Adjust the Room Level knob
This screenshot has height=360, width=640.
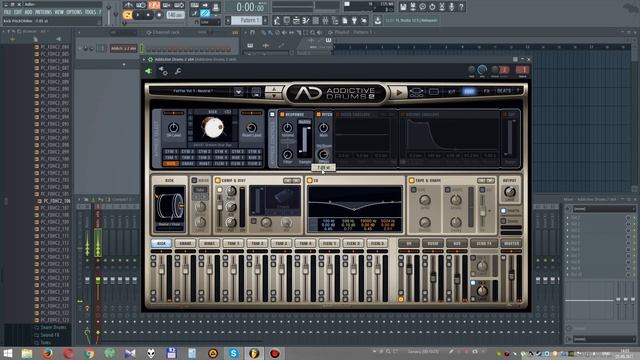click(251, 127)
